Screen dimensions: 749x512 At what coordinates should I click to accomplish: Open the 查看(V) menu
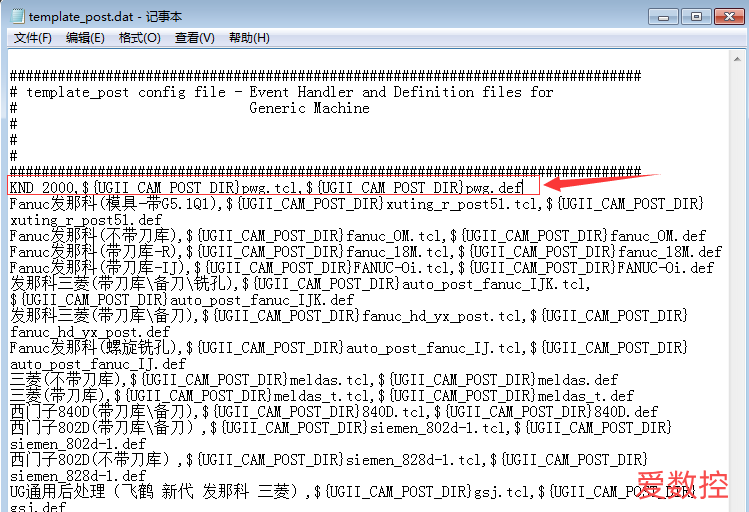[194, 38]
